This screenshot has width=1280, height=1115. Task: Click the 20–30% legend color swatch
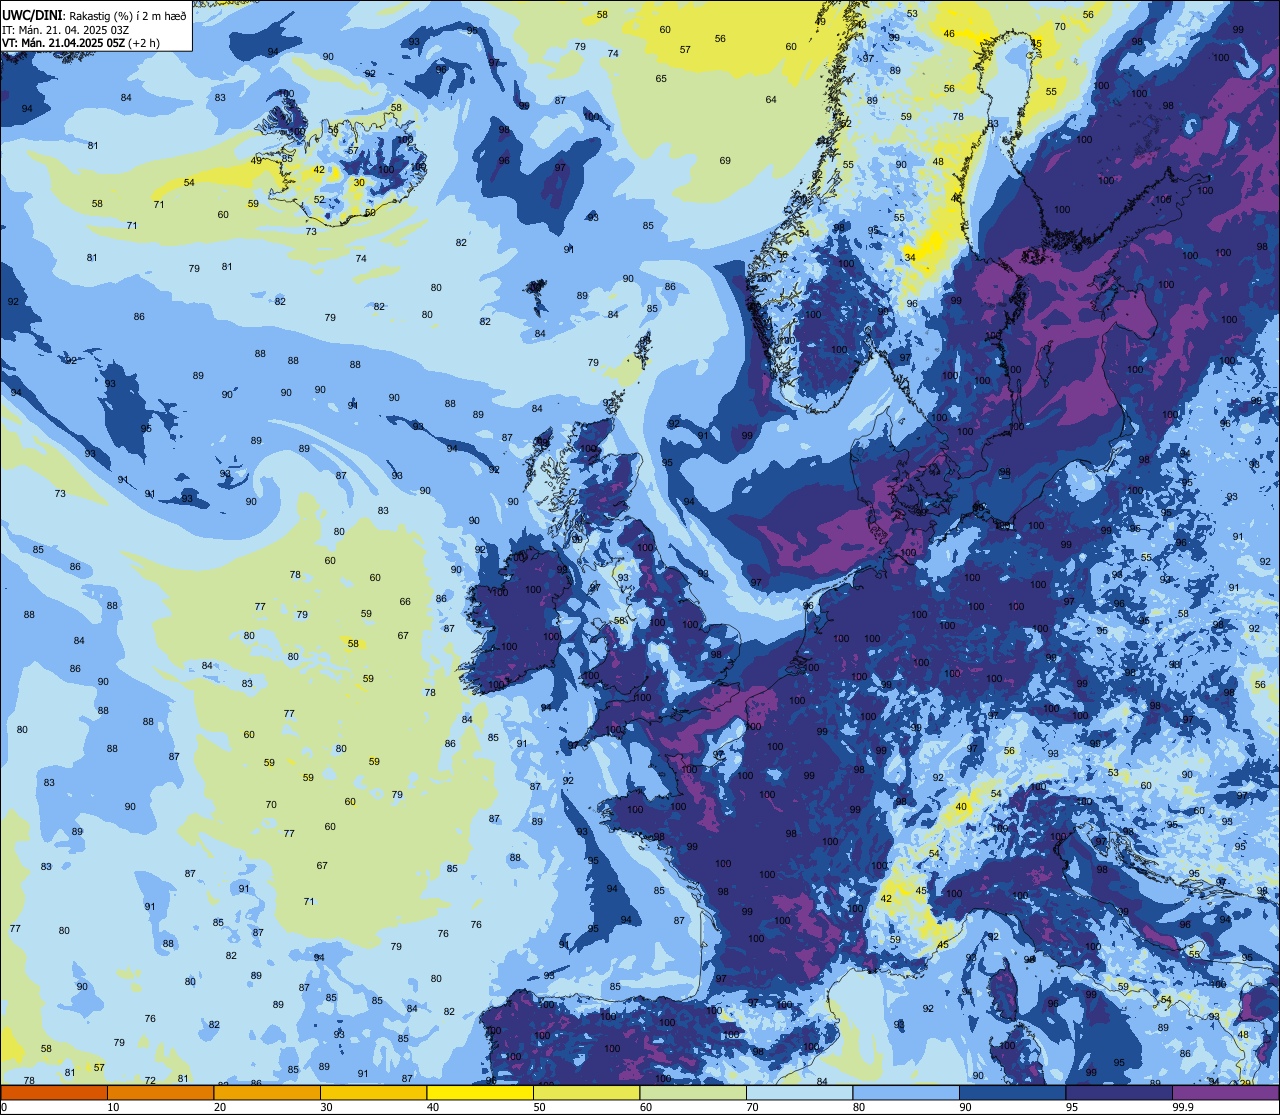tap(267, 1092)
